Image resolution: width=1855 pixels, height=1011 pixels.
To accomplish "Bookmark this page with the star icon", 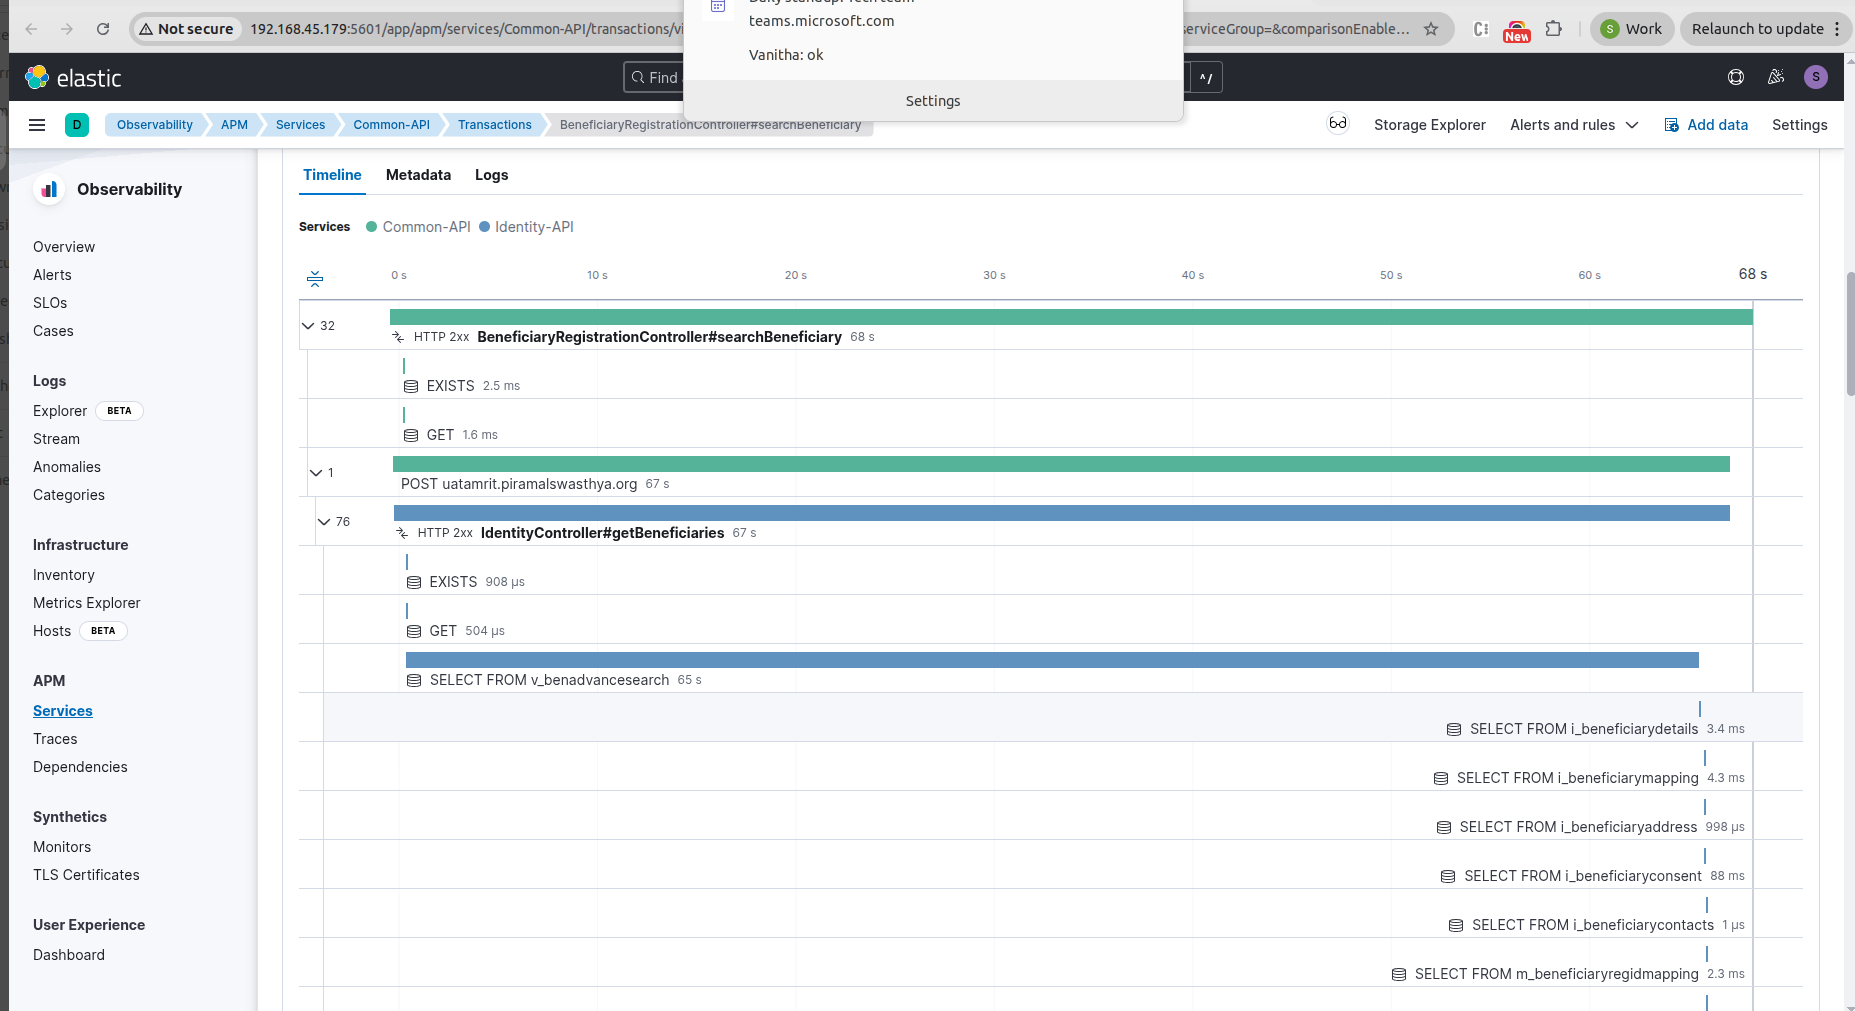I will [x=1431, y=29].
